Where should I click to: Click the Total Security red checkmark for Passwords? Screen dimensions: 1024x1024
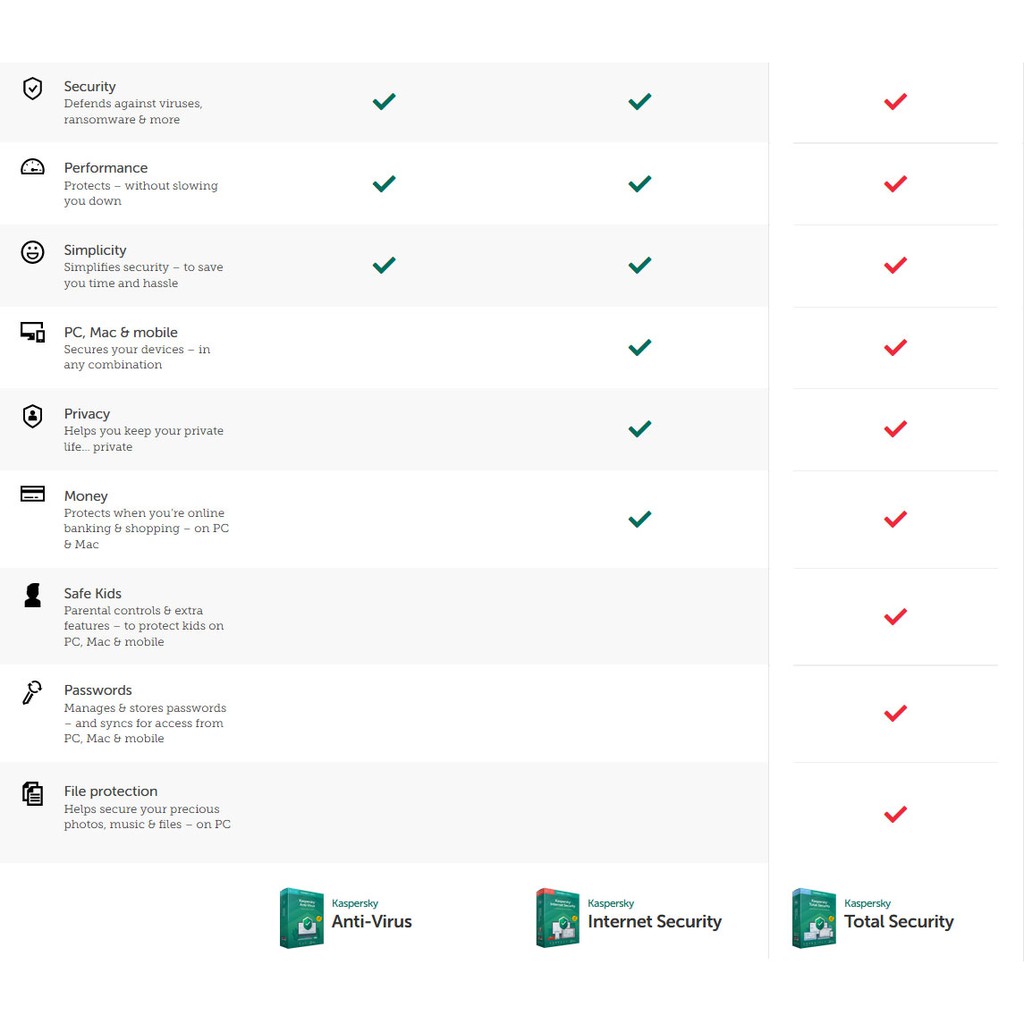click(895, 713)
